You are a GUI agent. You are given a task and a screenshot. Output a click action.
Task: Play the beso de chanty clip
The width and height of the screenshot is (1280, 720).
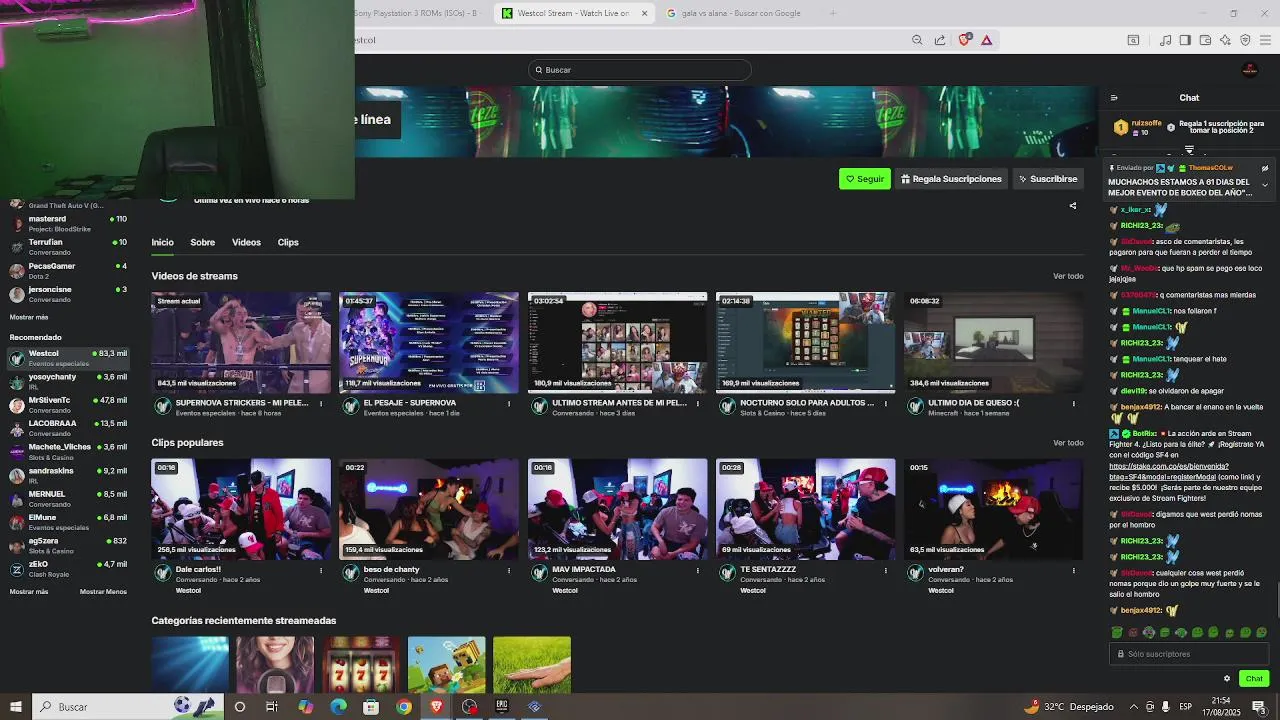pyautogui.click(x=429, y=509)
